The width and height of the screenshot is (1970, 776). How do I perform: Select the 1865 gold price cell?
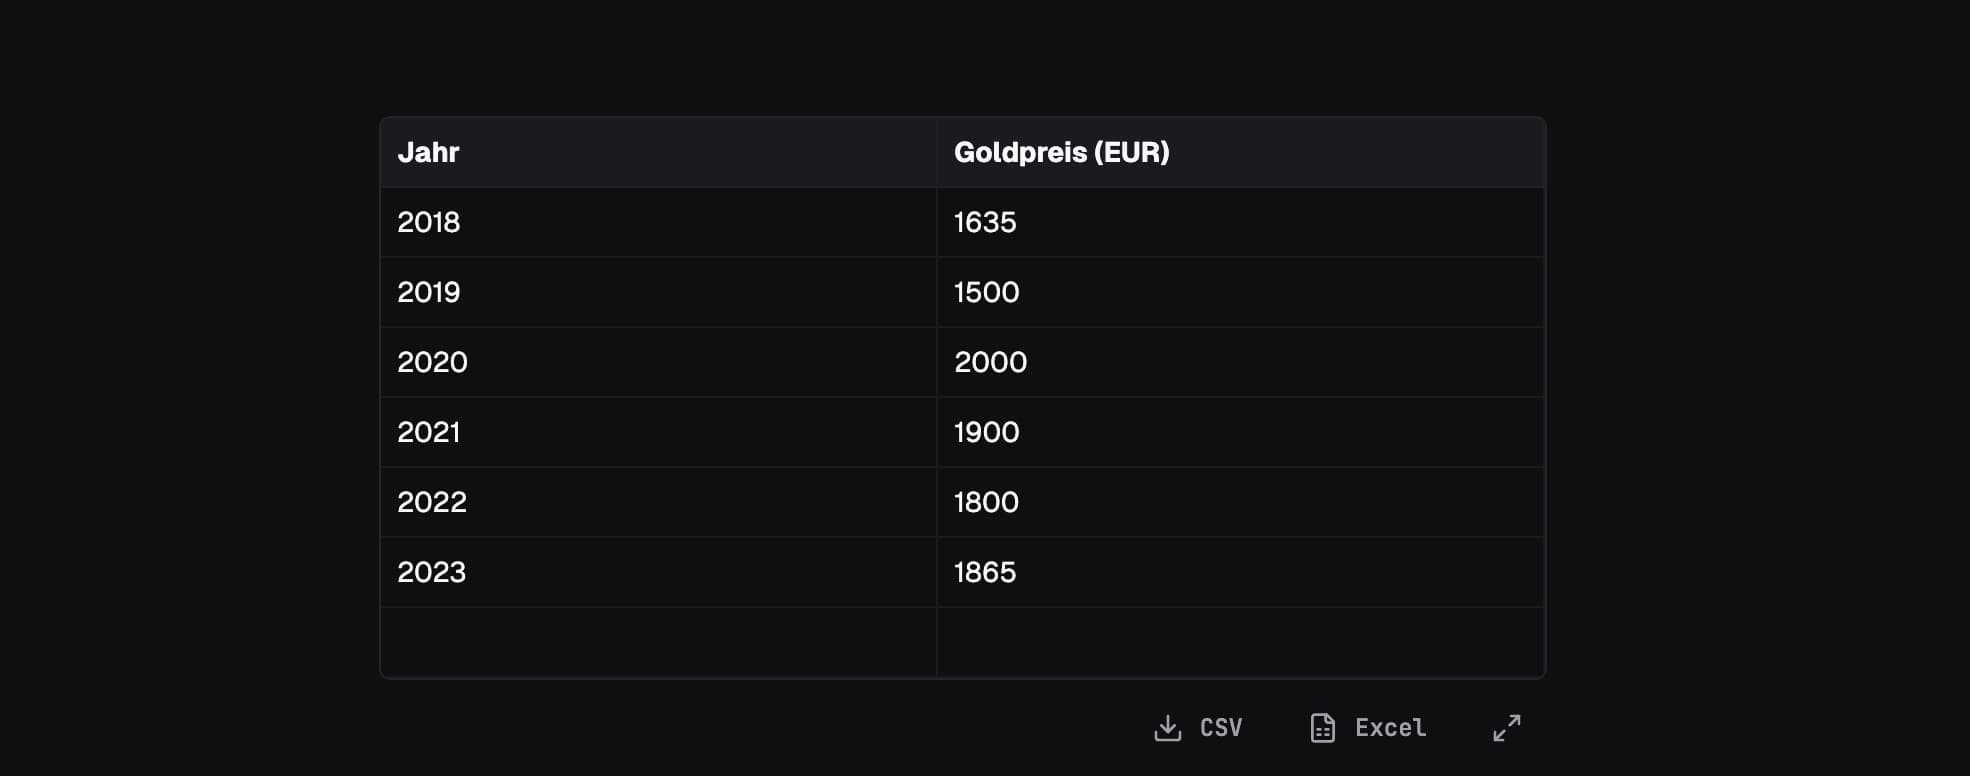point(1241,572)
